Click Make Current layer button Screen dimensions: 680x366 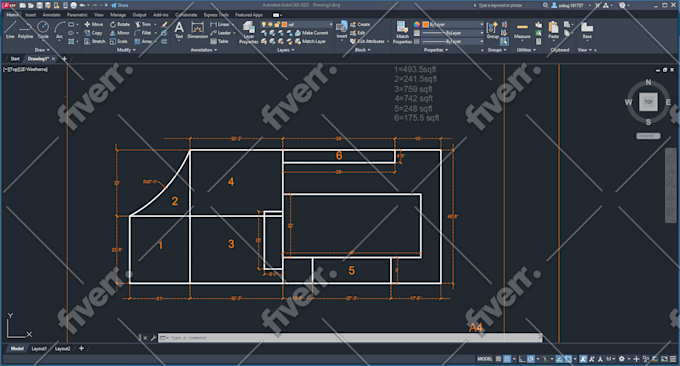[x=312, y=33]
